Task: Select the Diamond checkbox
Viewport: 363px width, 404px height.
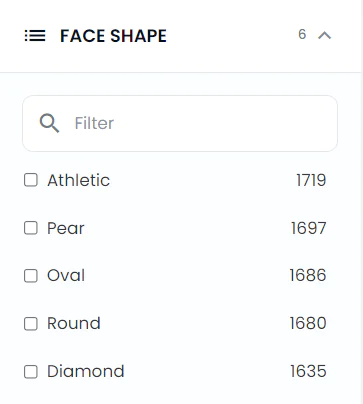Action: [31, 372]
